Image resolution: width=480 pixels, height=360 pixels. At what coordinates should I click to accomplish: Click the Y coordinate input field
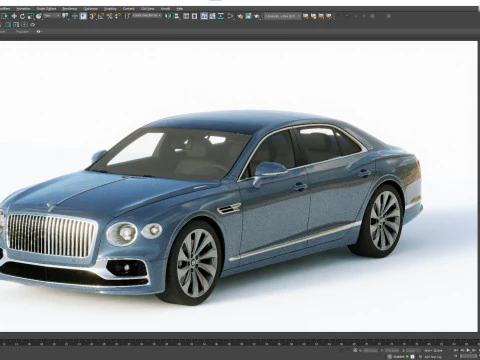(x=392, y=350)
